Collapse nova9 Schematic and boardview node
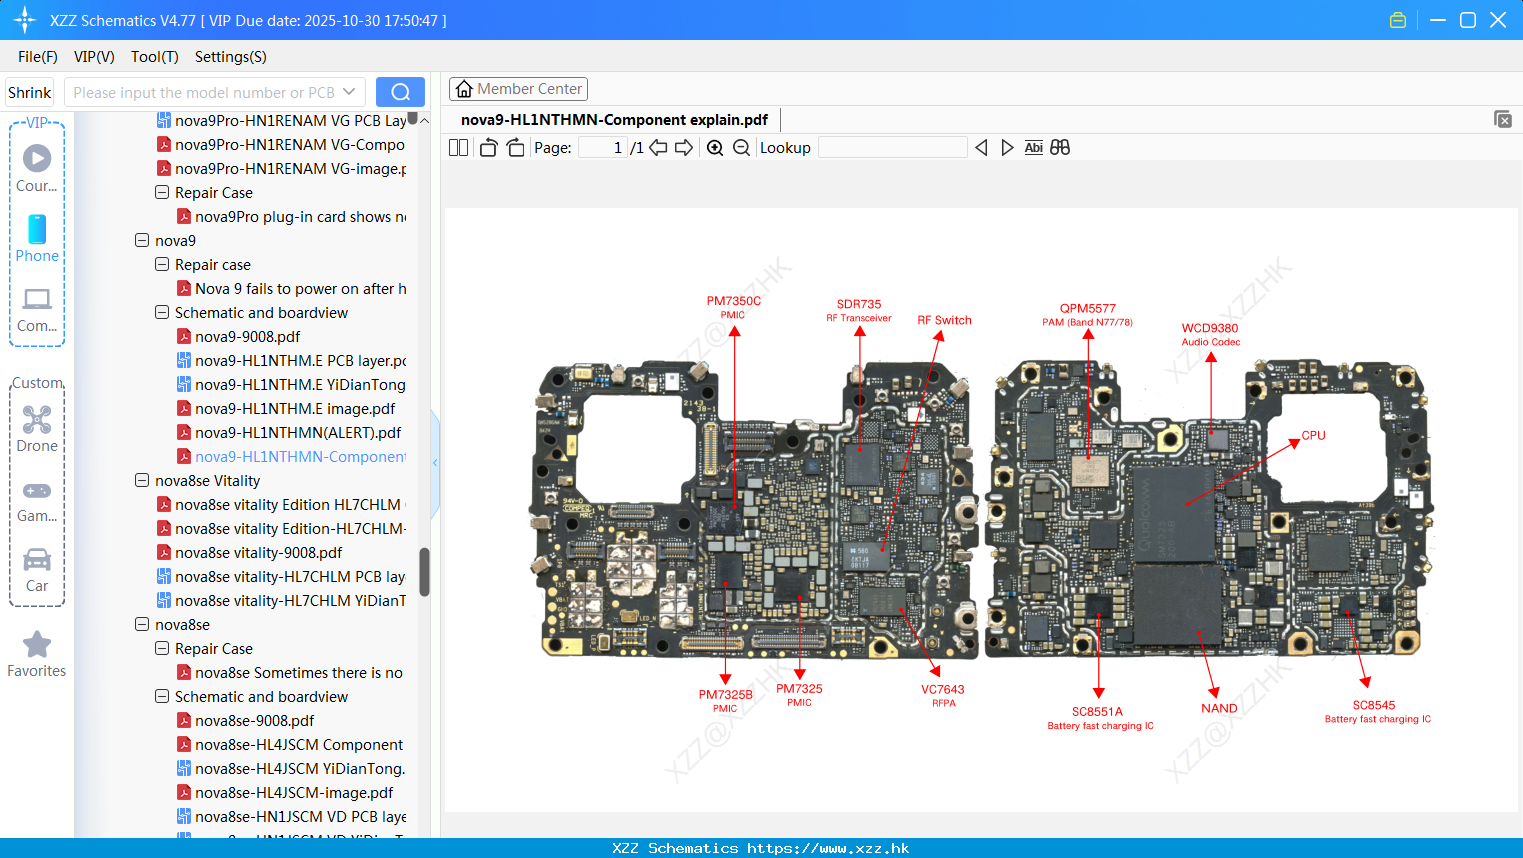Screen dimensions: 1523x858 [162, 312]
